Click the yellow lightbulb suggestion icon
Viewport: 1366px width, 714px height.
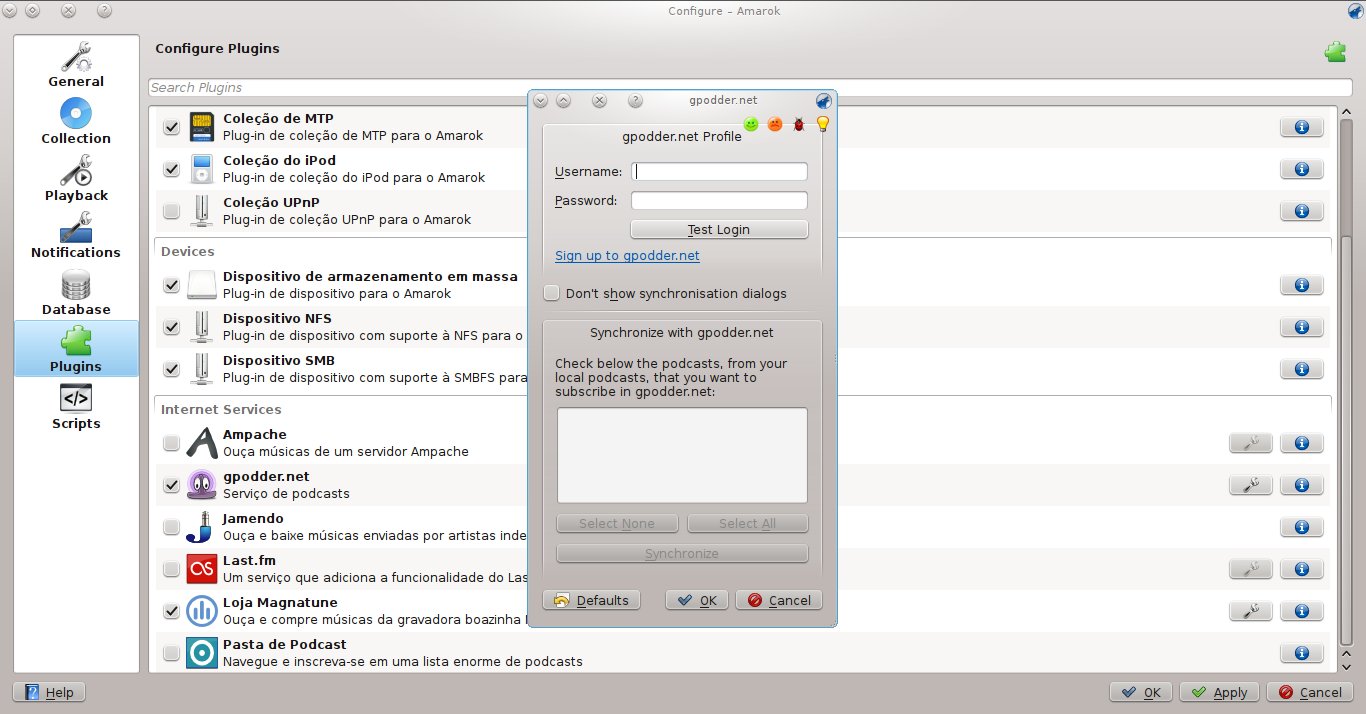pos(823,124)
